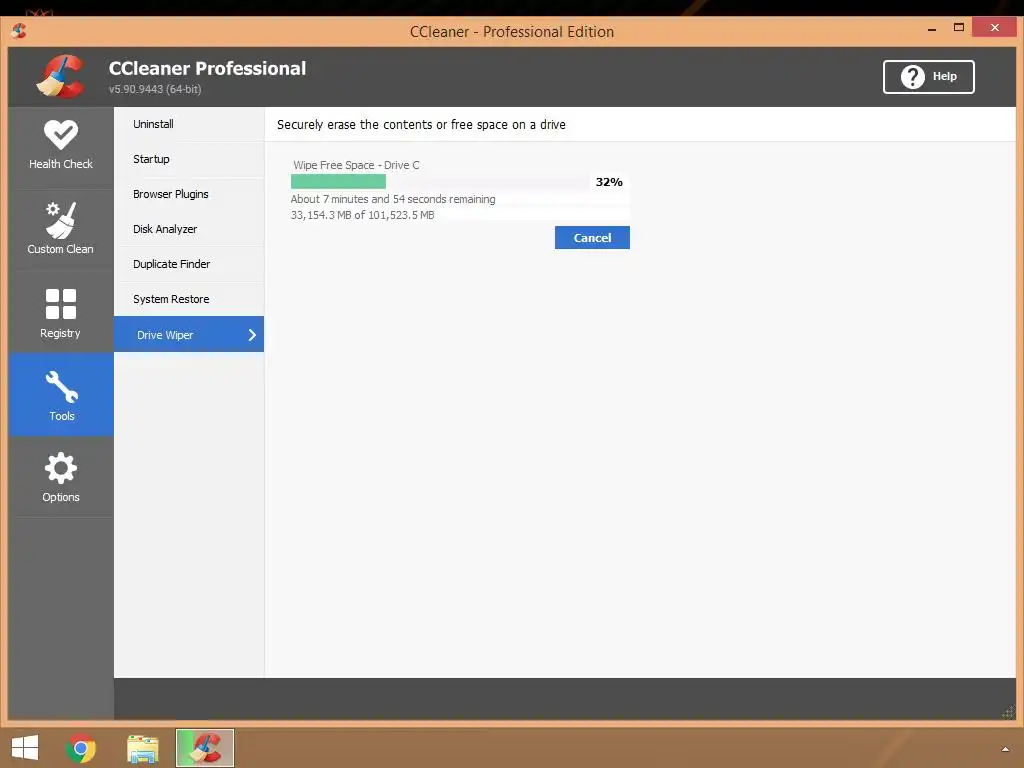Click 'Wipe Free Space - Drive C' label
Image resolution: width=1024 pixels, height=768 pixels.
pyautogui.click(x=356, y=165)
